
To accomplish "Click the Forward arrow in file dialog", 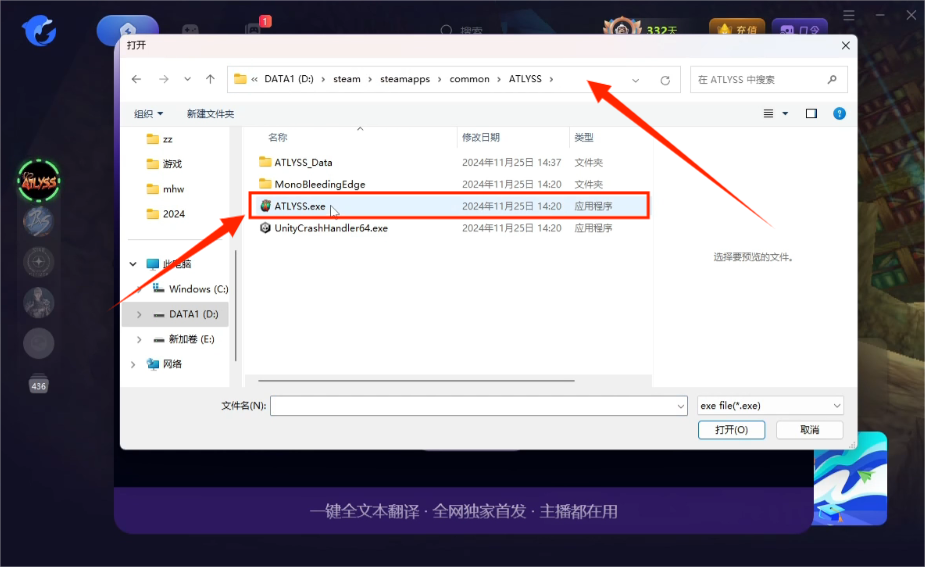I will point(163,79).
